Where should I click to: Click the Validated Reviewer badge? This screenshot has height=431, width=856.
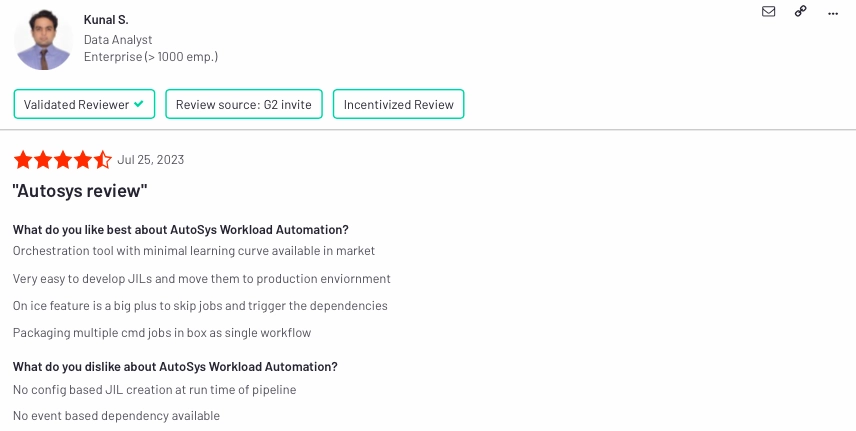point(84,104)
